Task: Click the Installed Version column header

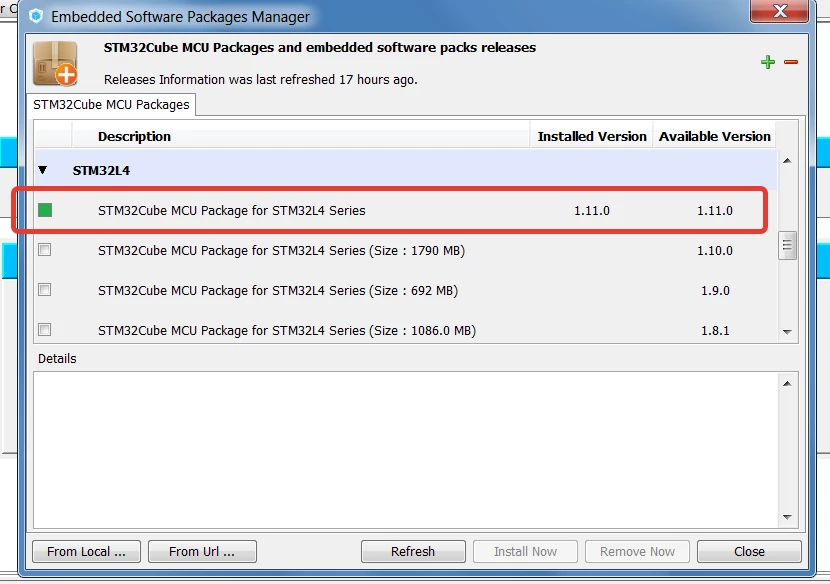Action: 592,137
